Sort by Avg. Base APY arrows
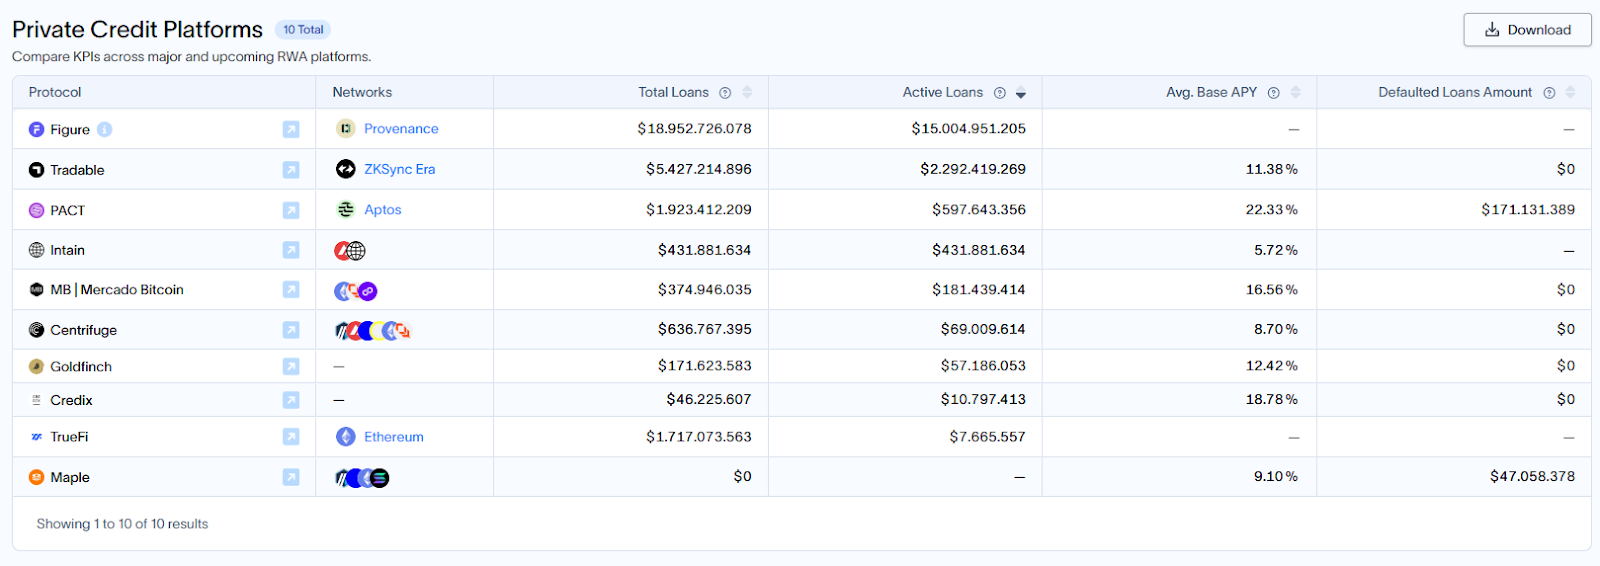The image size is (1600, 566). [x=1296, y=92]
